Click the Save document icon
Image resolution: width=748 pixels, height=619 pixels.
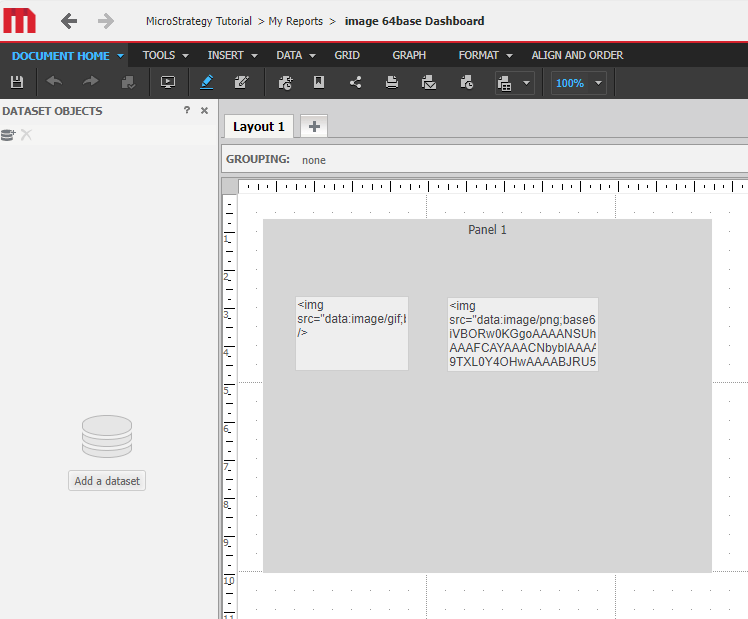tap(17, 83)
